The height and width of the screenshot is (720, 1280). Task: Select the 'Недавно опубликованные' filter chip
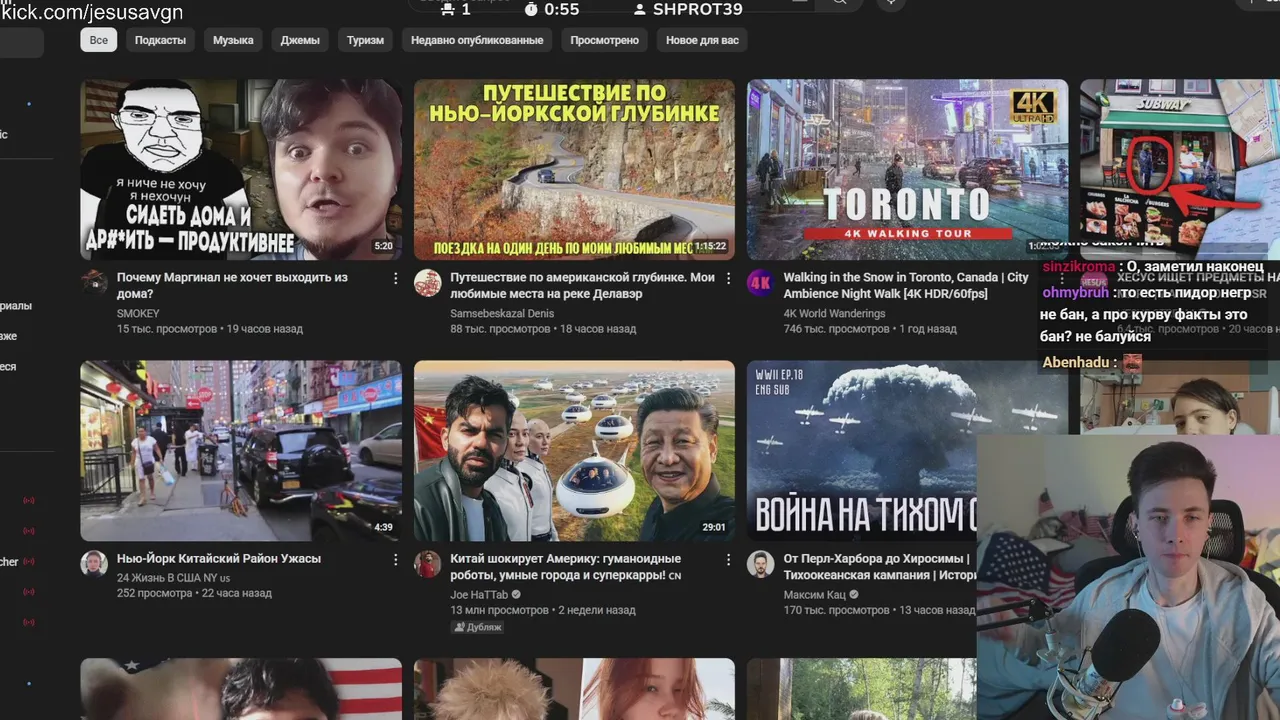477,40
